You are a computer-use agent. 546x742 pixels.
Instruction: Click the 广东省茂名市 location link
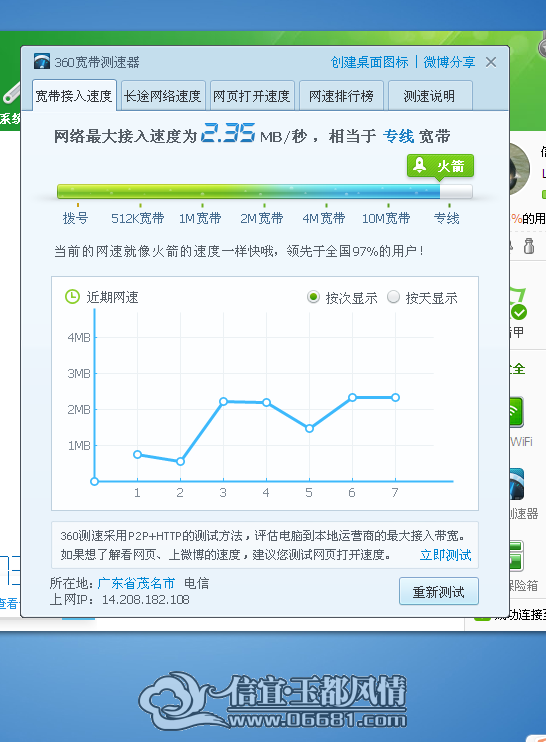[x=136, y=583]
